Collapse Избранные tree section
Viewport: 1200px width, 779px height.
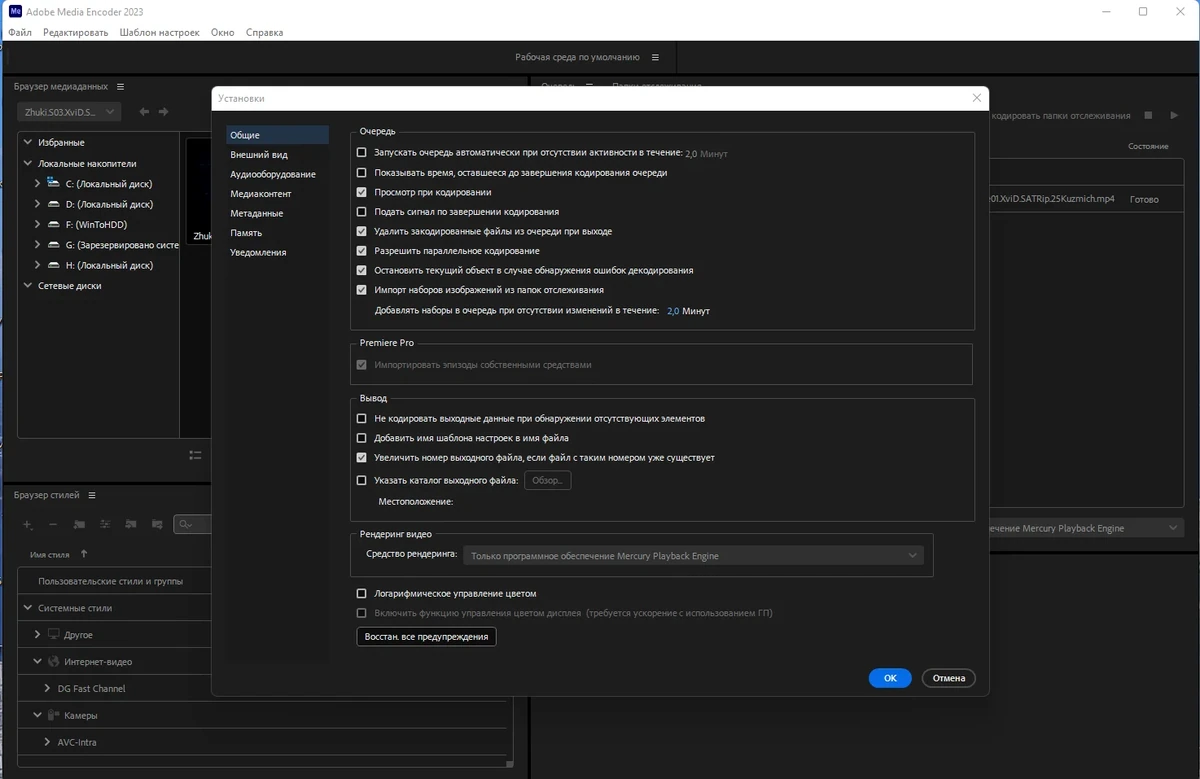(28, 142)
